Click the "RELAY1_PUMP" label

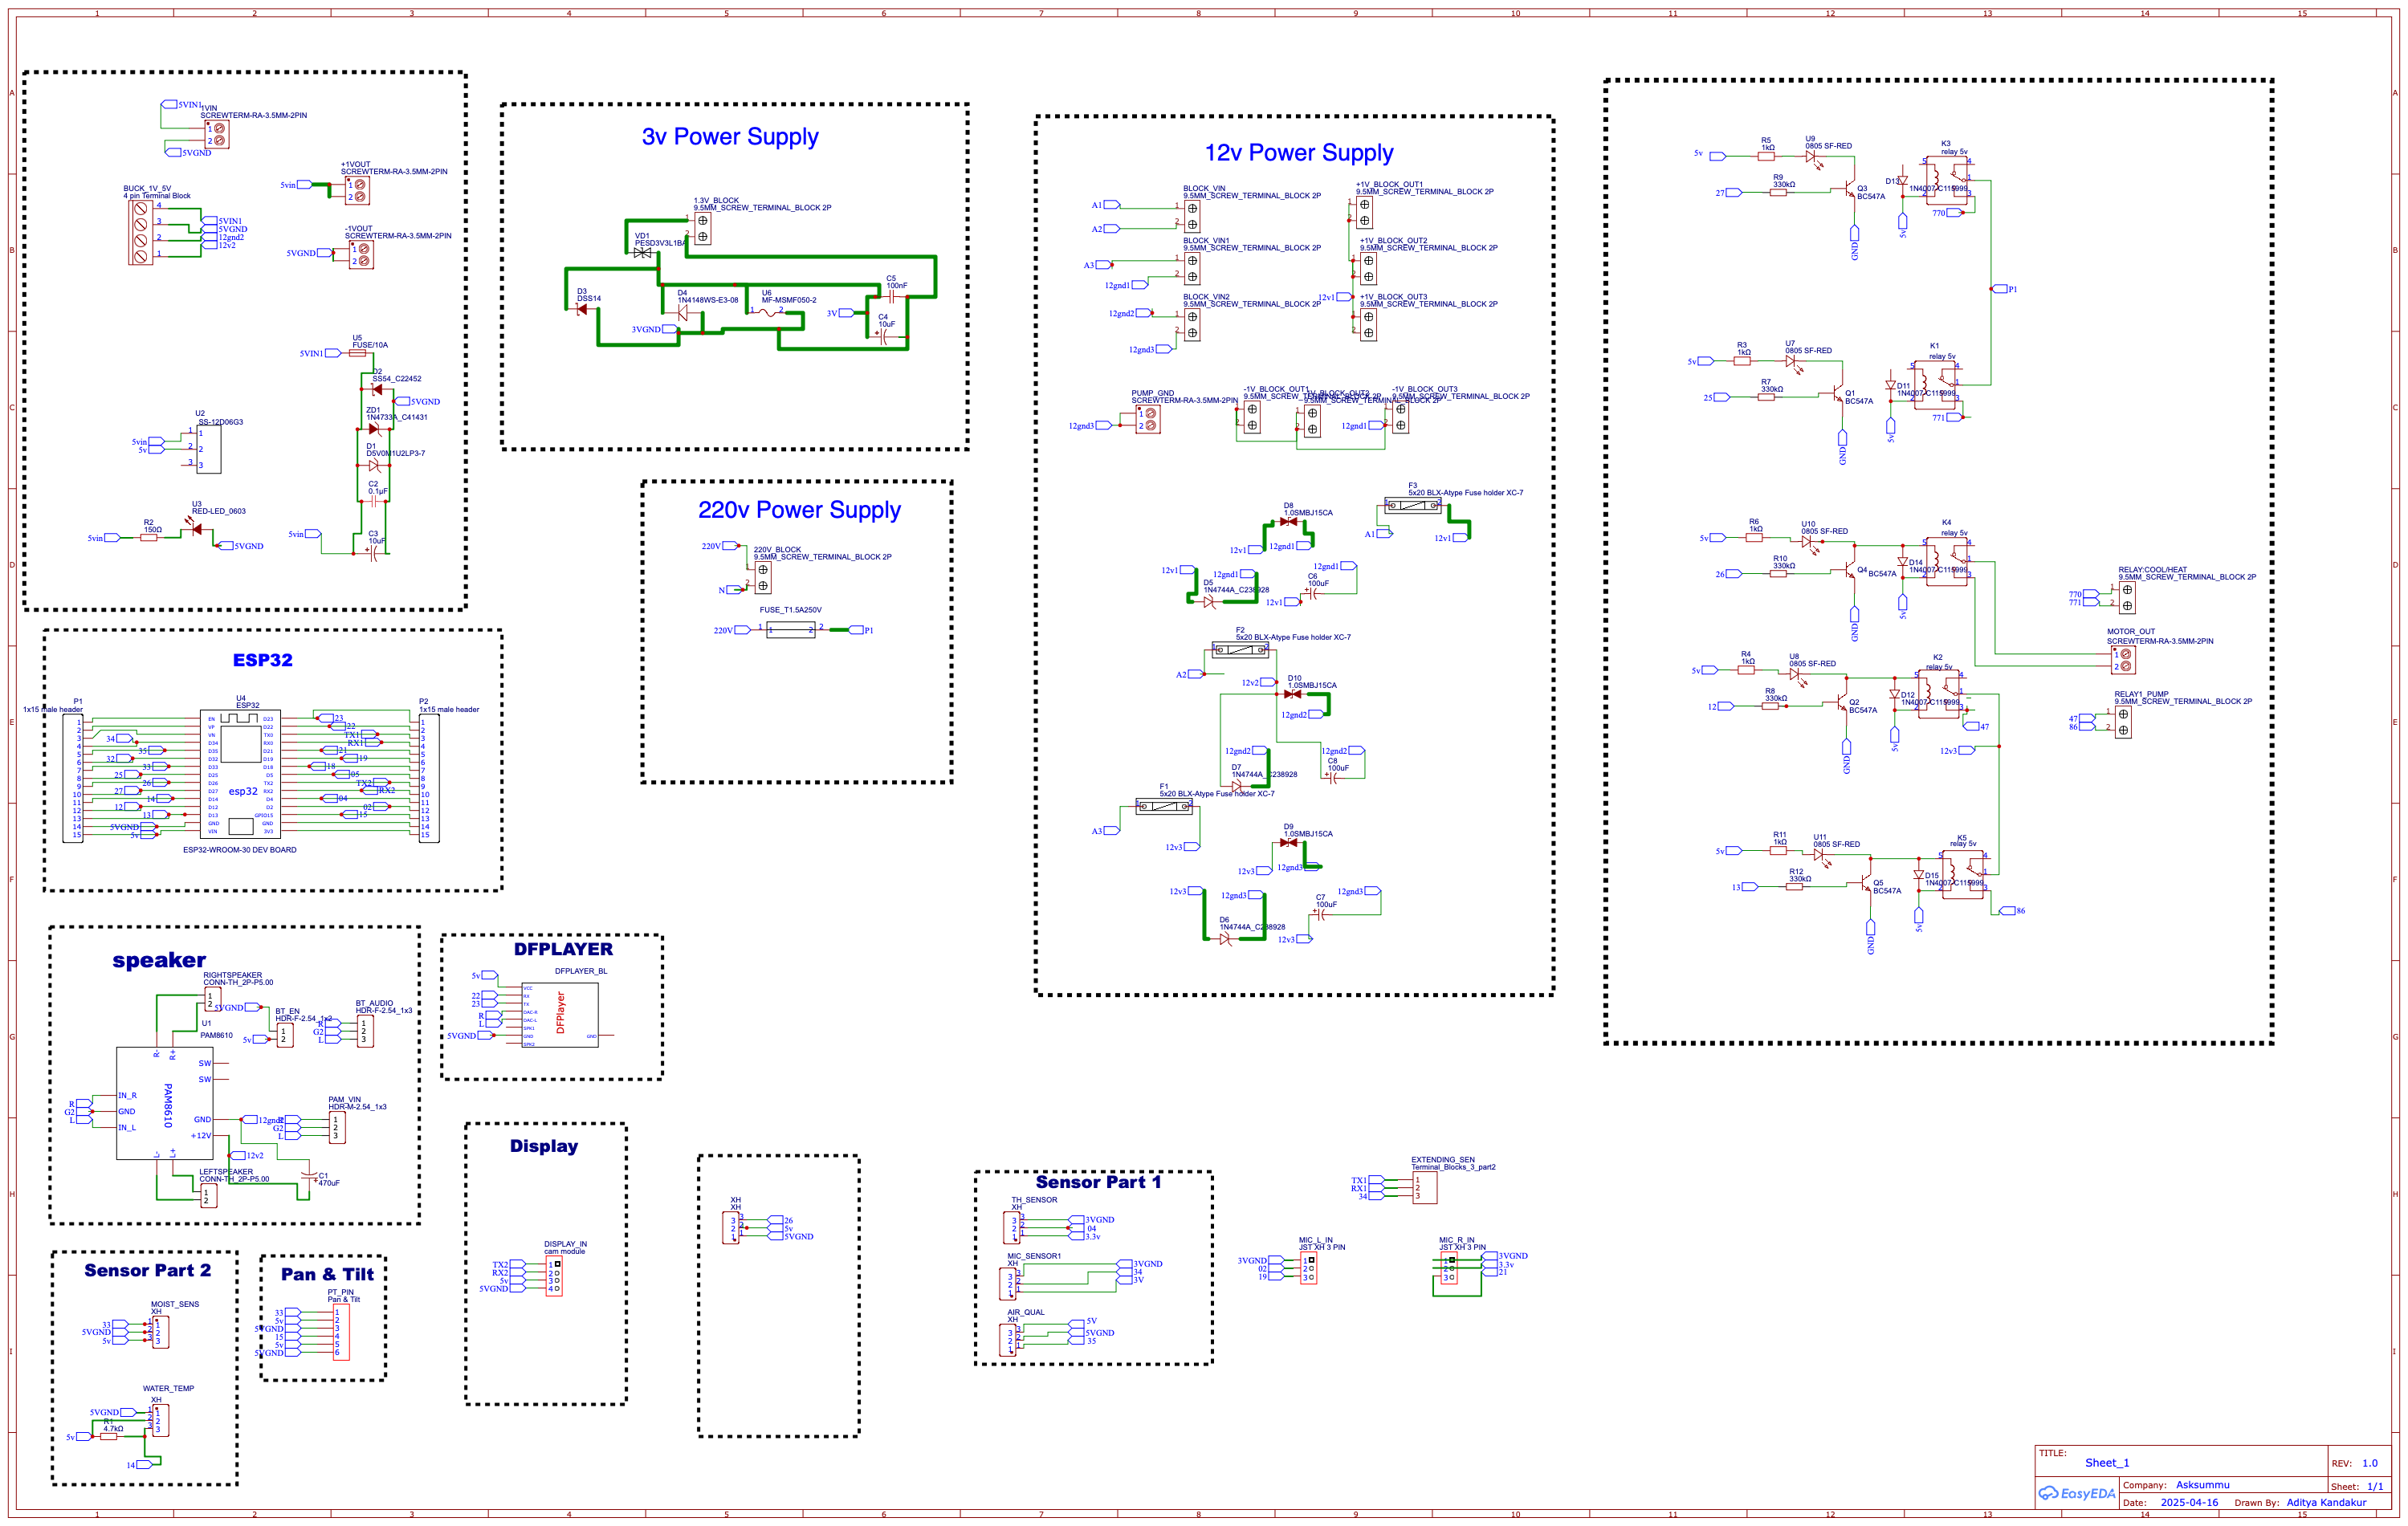click(2141, 694)
